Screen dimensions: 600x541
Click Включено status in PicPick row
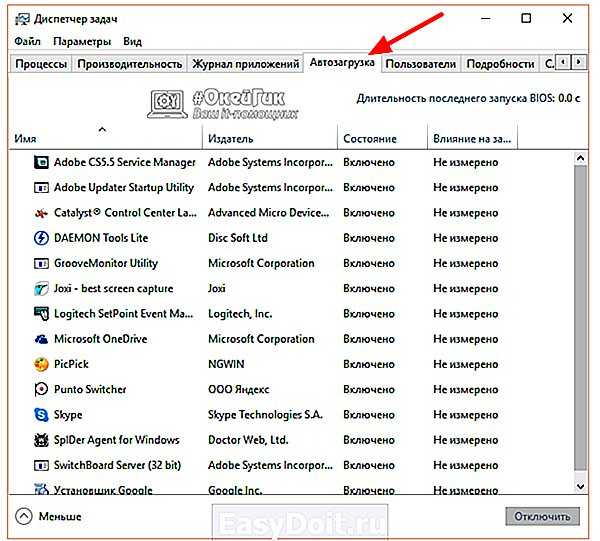coord(369,364)
